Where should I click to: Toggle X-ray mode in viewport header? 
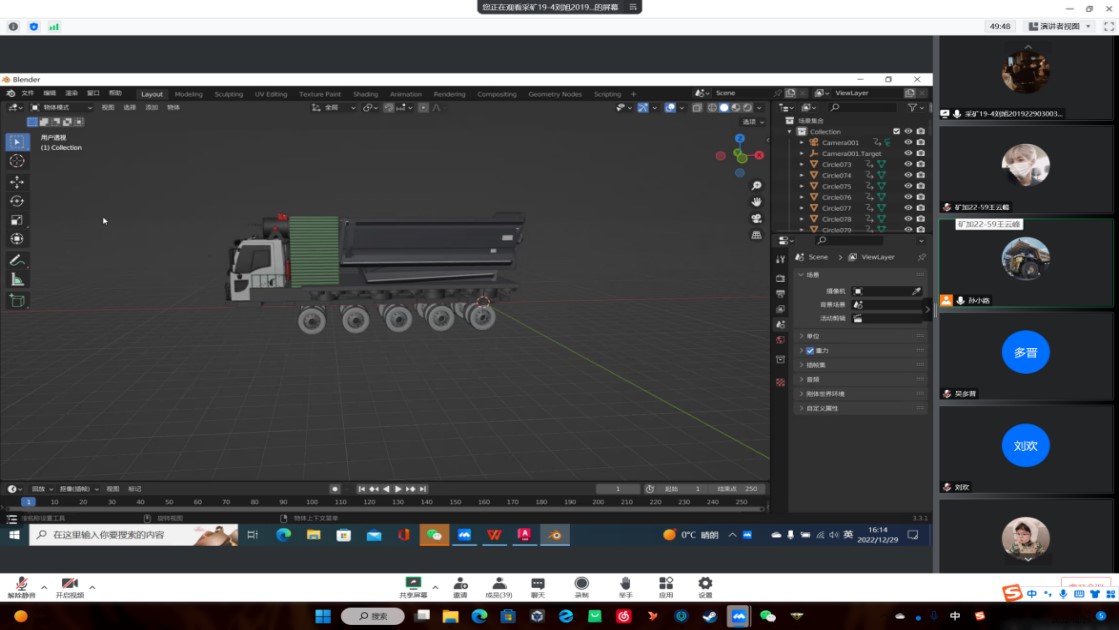point(697,108)
